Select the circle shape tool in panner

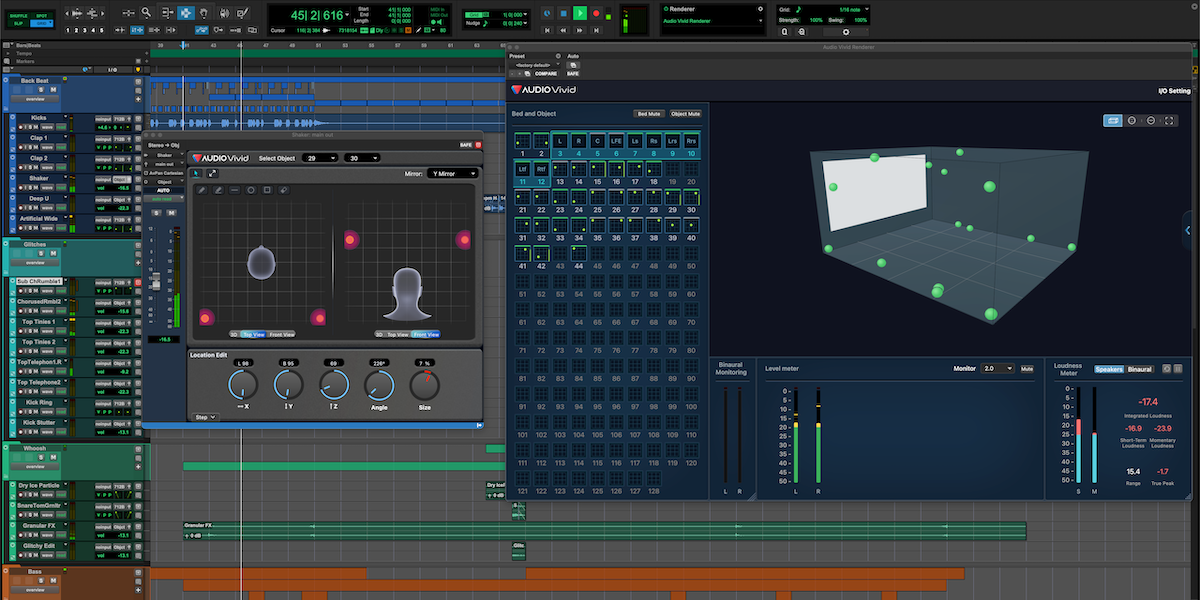click(x=251, y=189)
